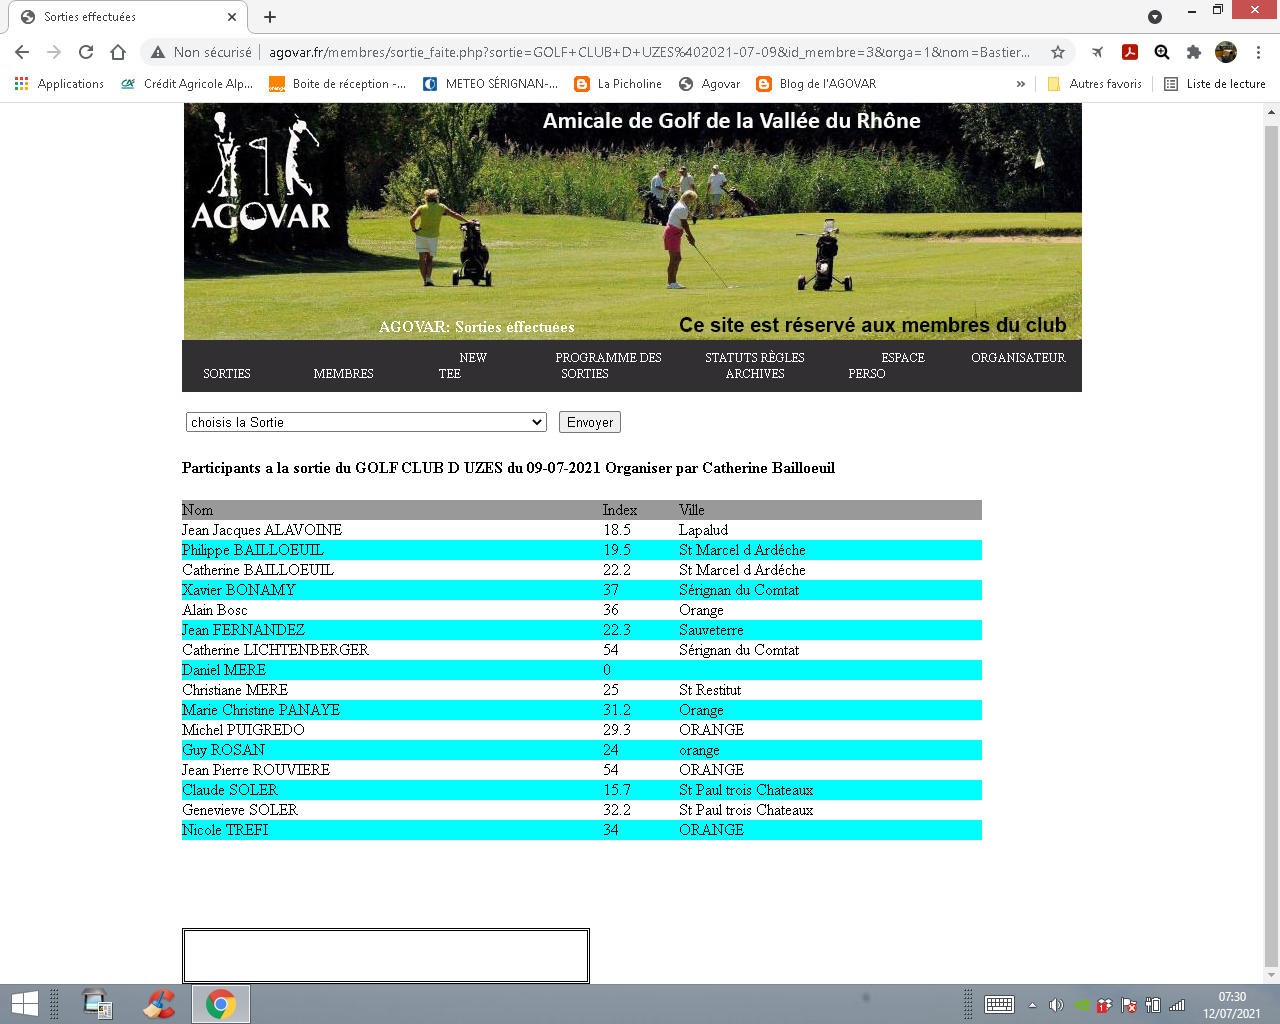Open the METEO SÉRIGNAN bookmark

pos(490,84)
